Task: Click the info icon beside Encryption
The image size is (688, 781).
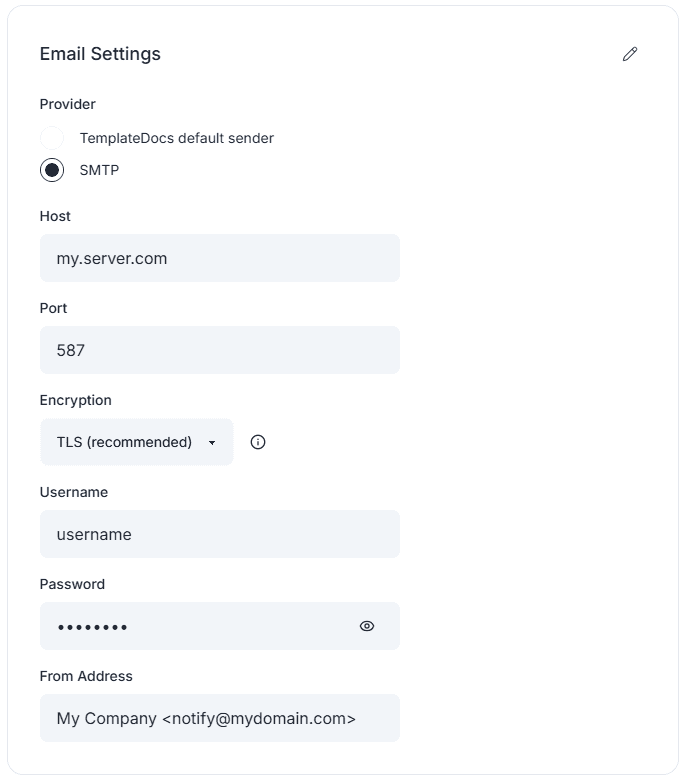Action: (258, 442)
